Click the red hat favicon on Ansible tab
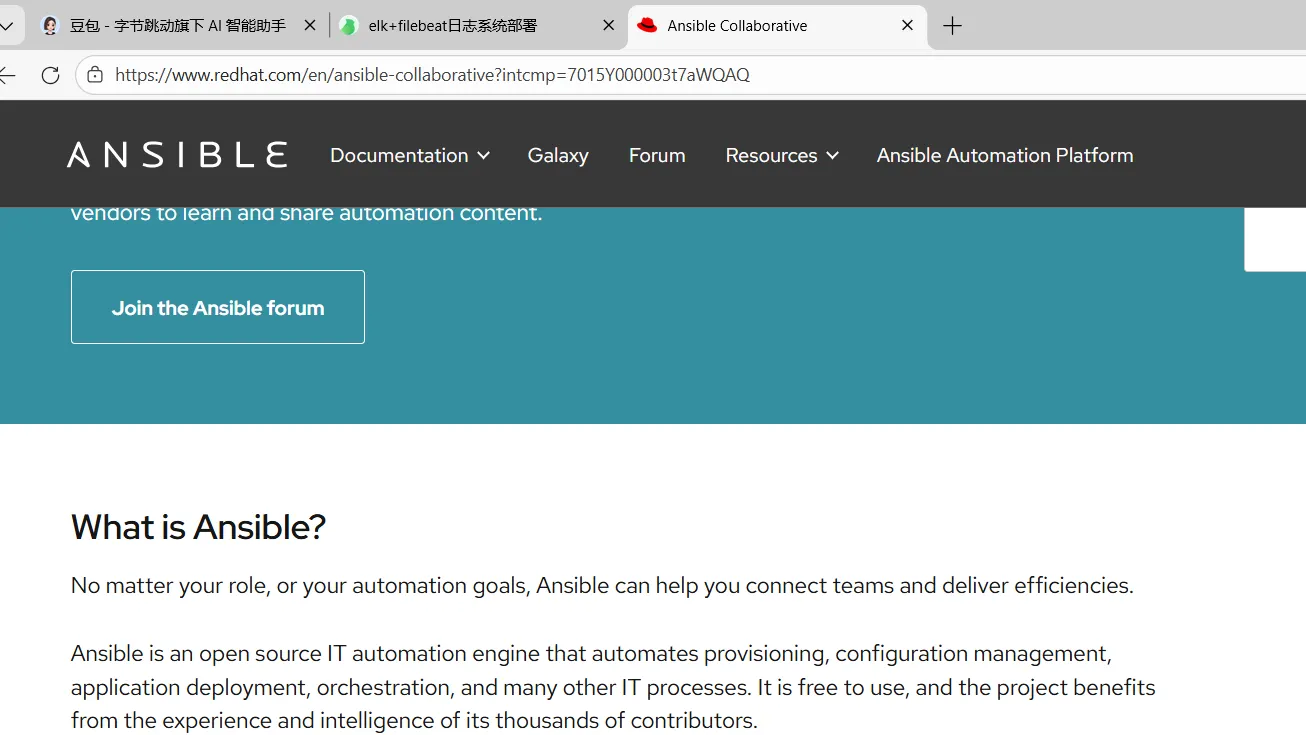This screenshot has width=1306, height=735. [648, 25]
